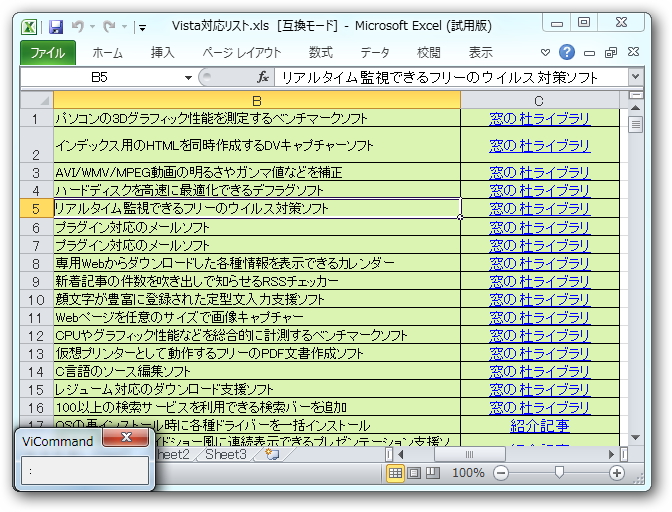
Task: Click the zoom slider handle
Action: coord(559,473)
